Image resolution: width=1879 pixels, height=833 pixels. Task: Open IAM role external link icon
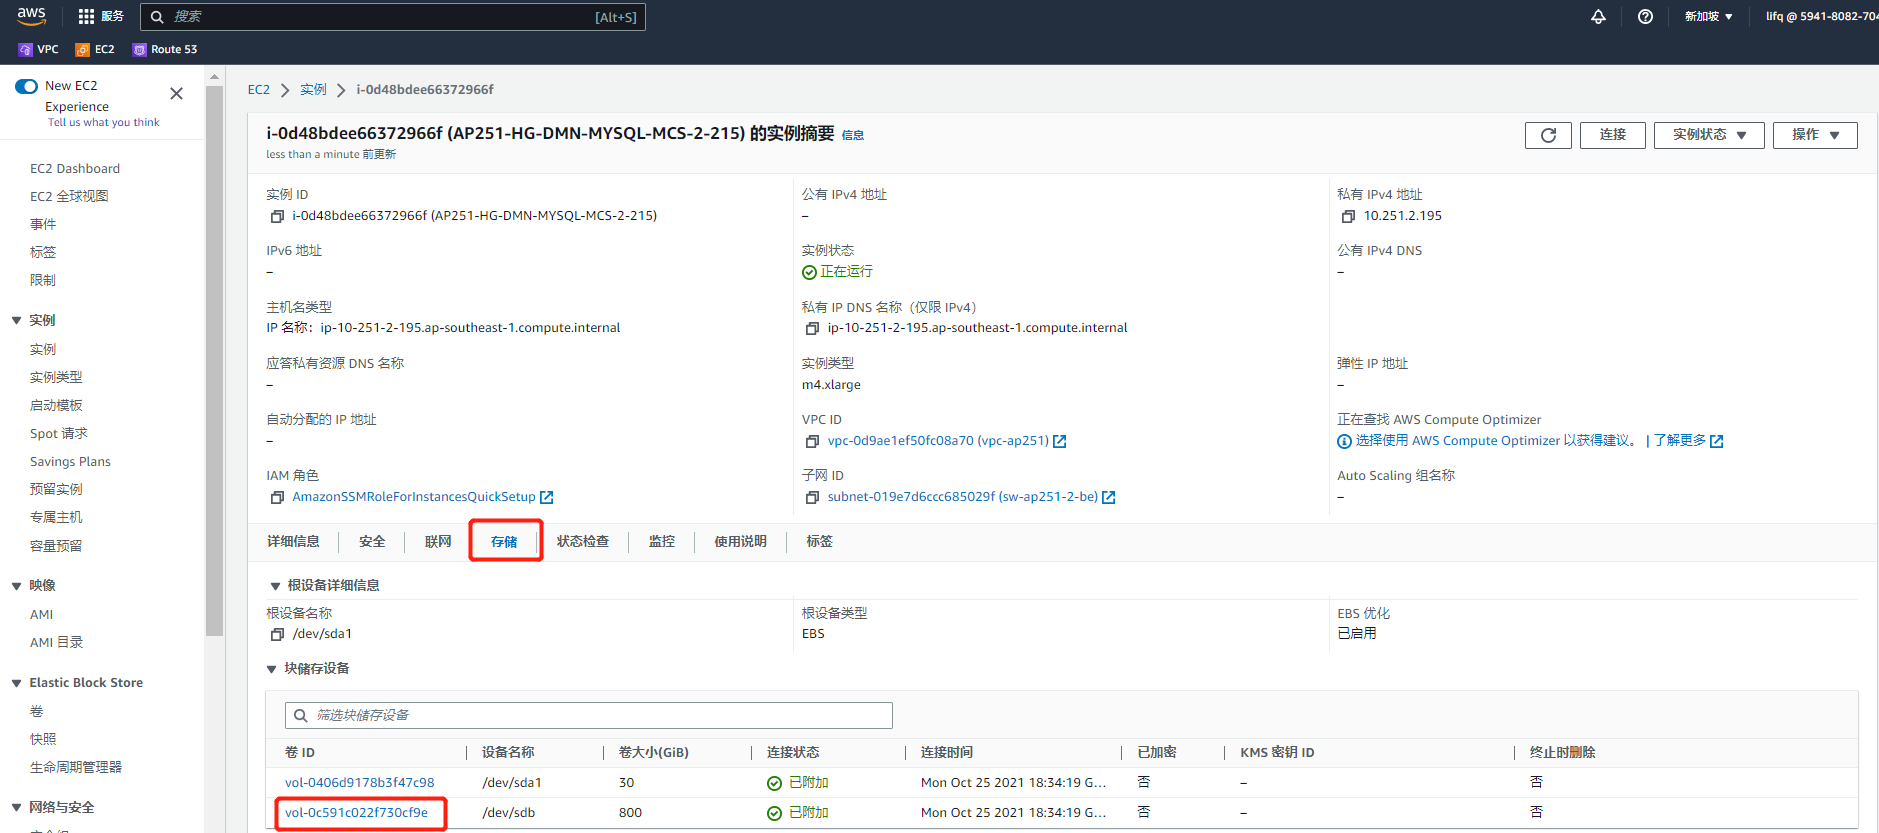(x=547, y=497)
